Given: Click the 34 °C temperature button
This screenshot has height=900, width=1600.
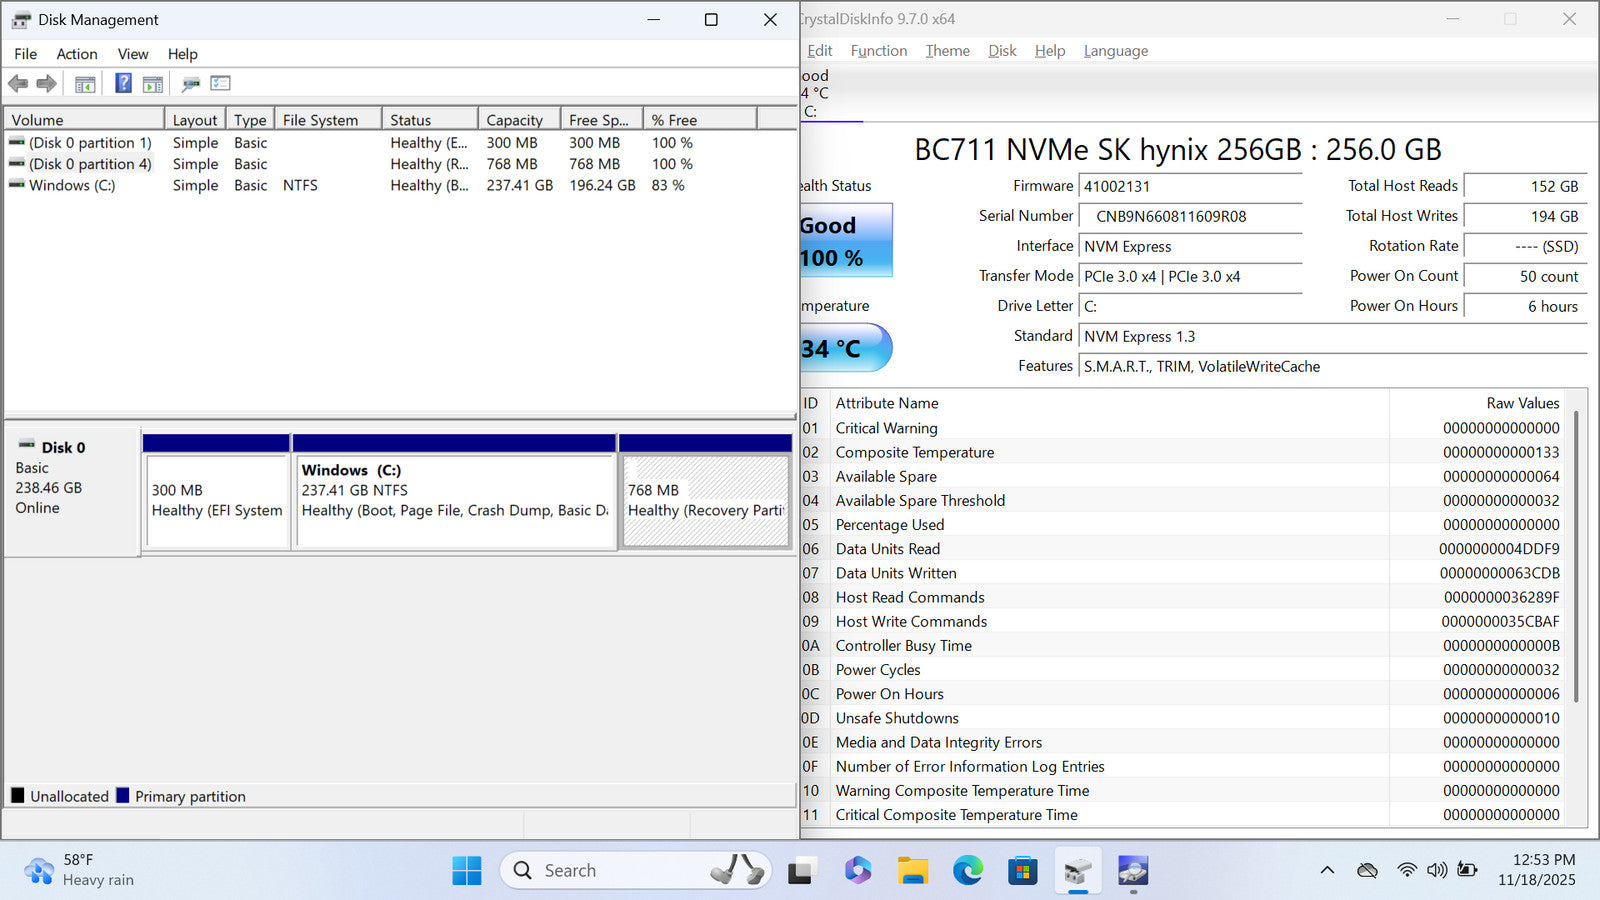Looking at the screenshot, I should (x=845, y=348).
